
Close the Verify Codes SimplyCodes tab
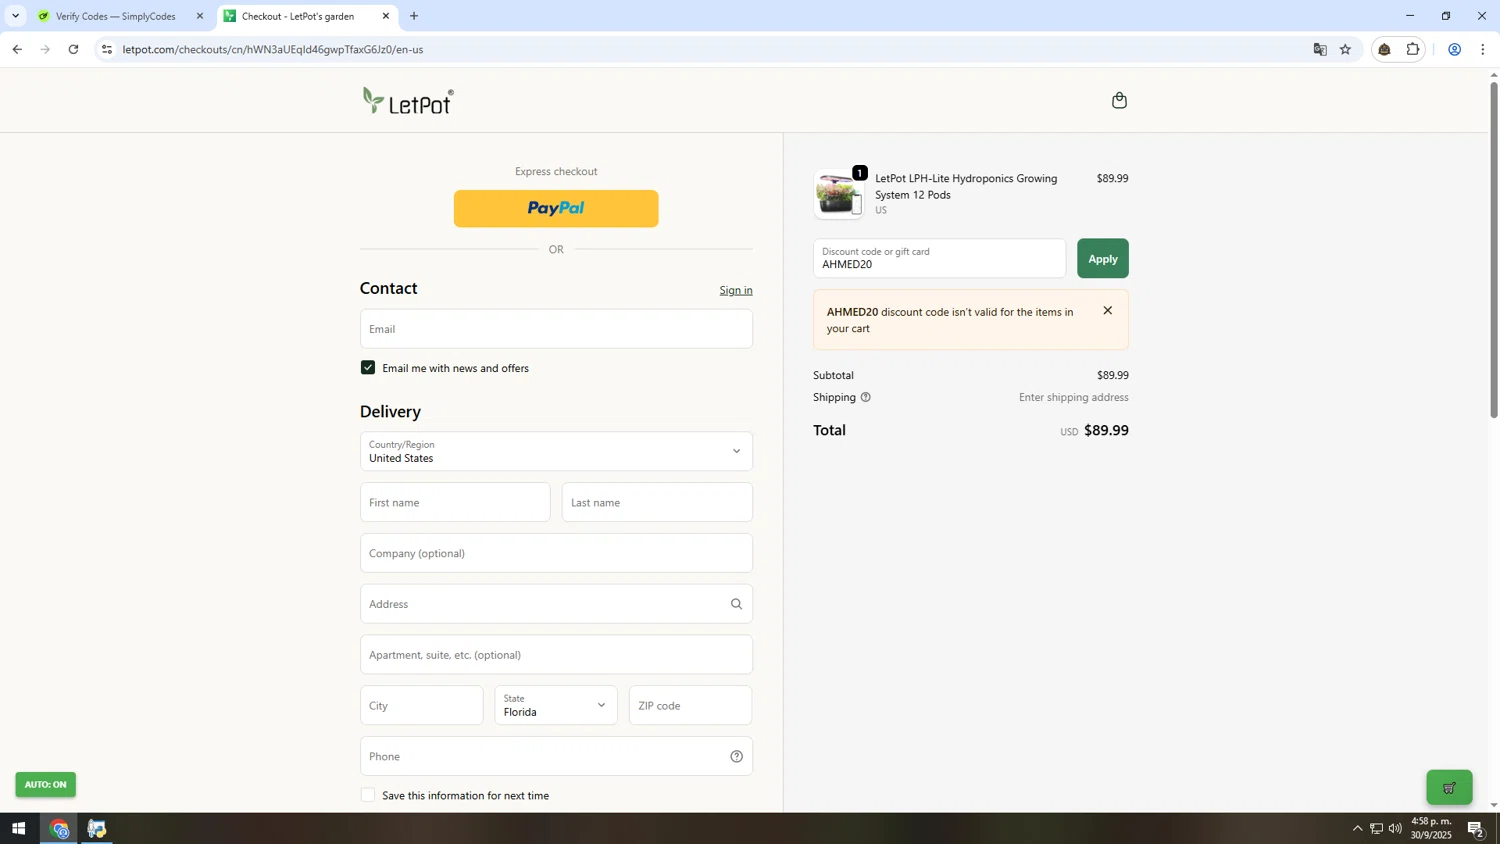pos(199,16)
